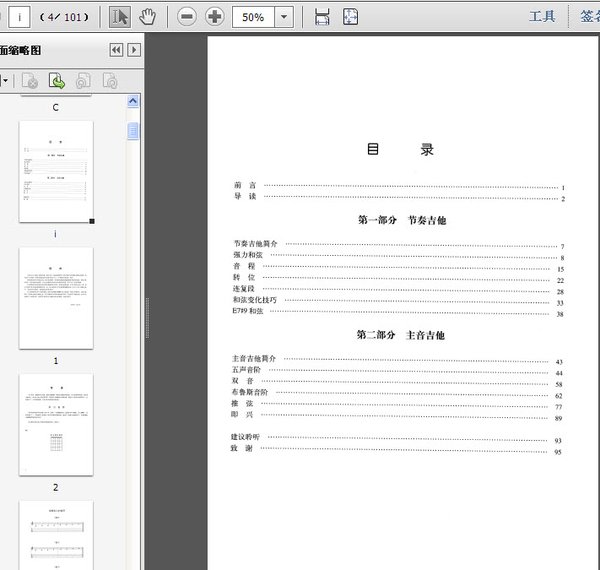
Task: Click the green rotate-page thumbnail icon
Action: click(x=57, y=81)
